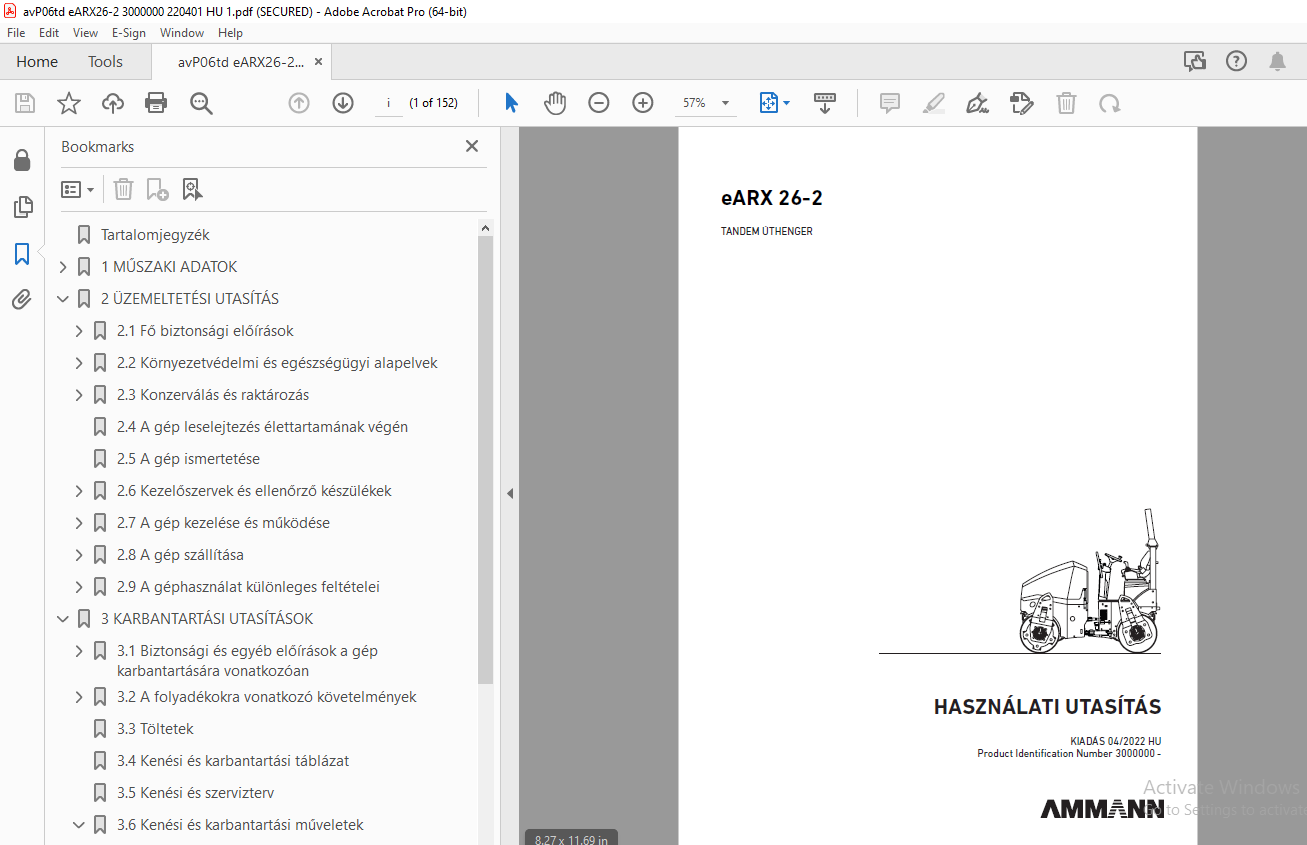Image resolution: width=1307 pixels, height=845 pixels.
Task: Star this file as favorite
Action: pos(69,103)
